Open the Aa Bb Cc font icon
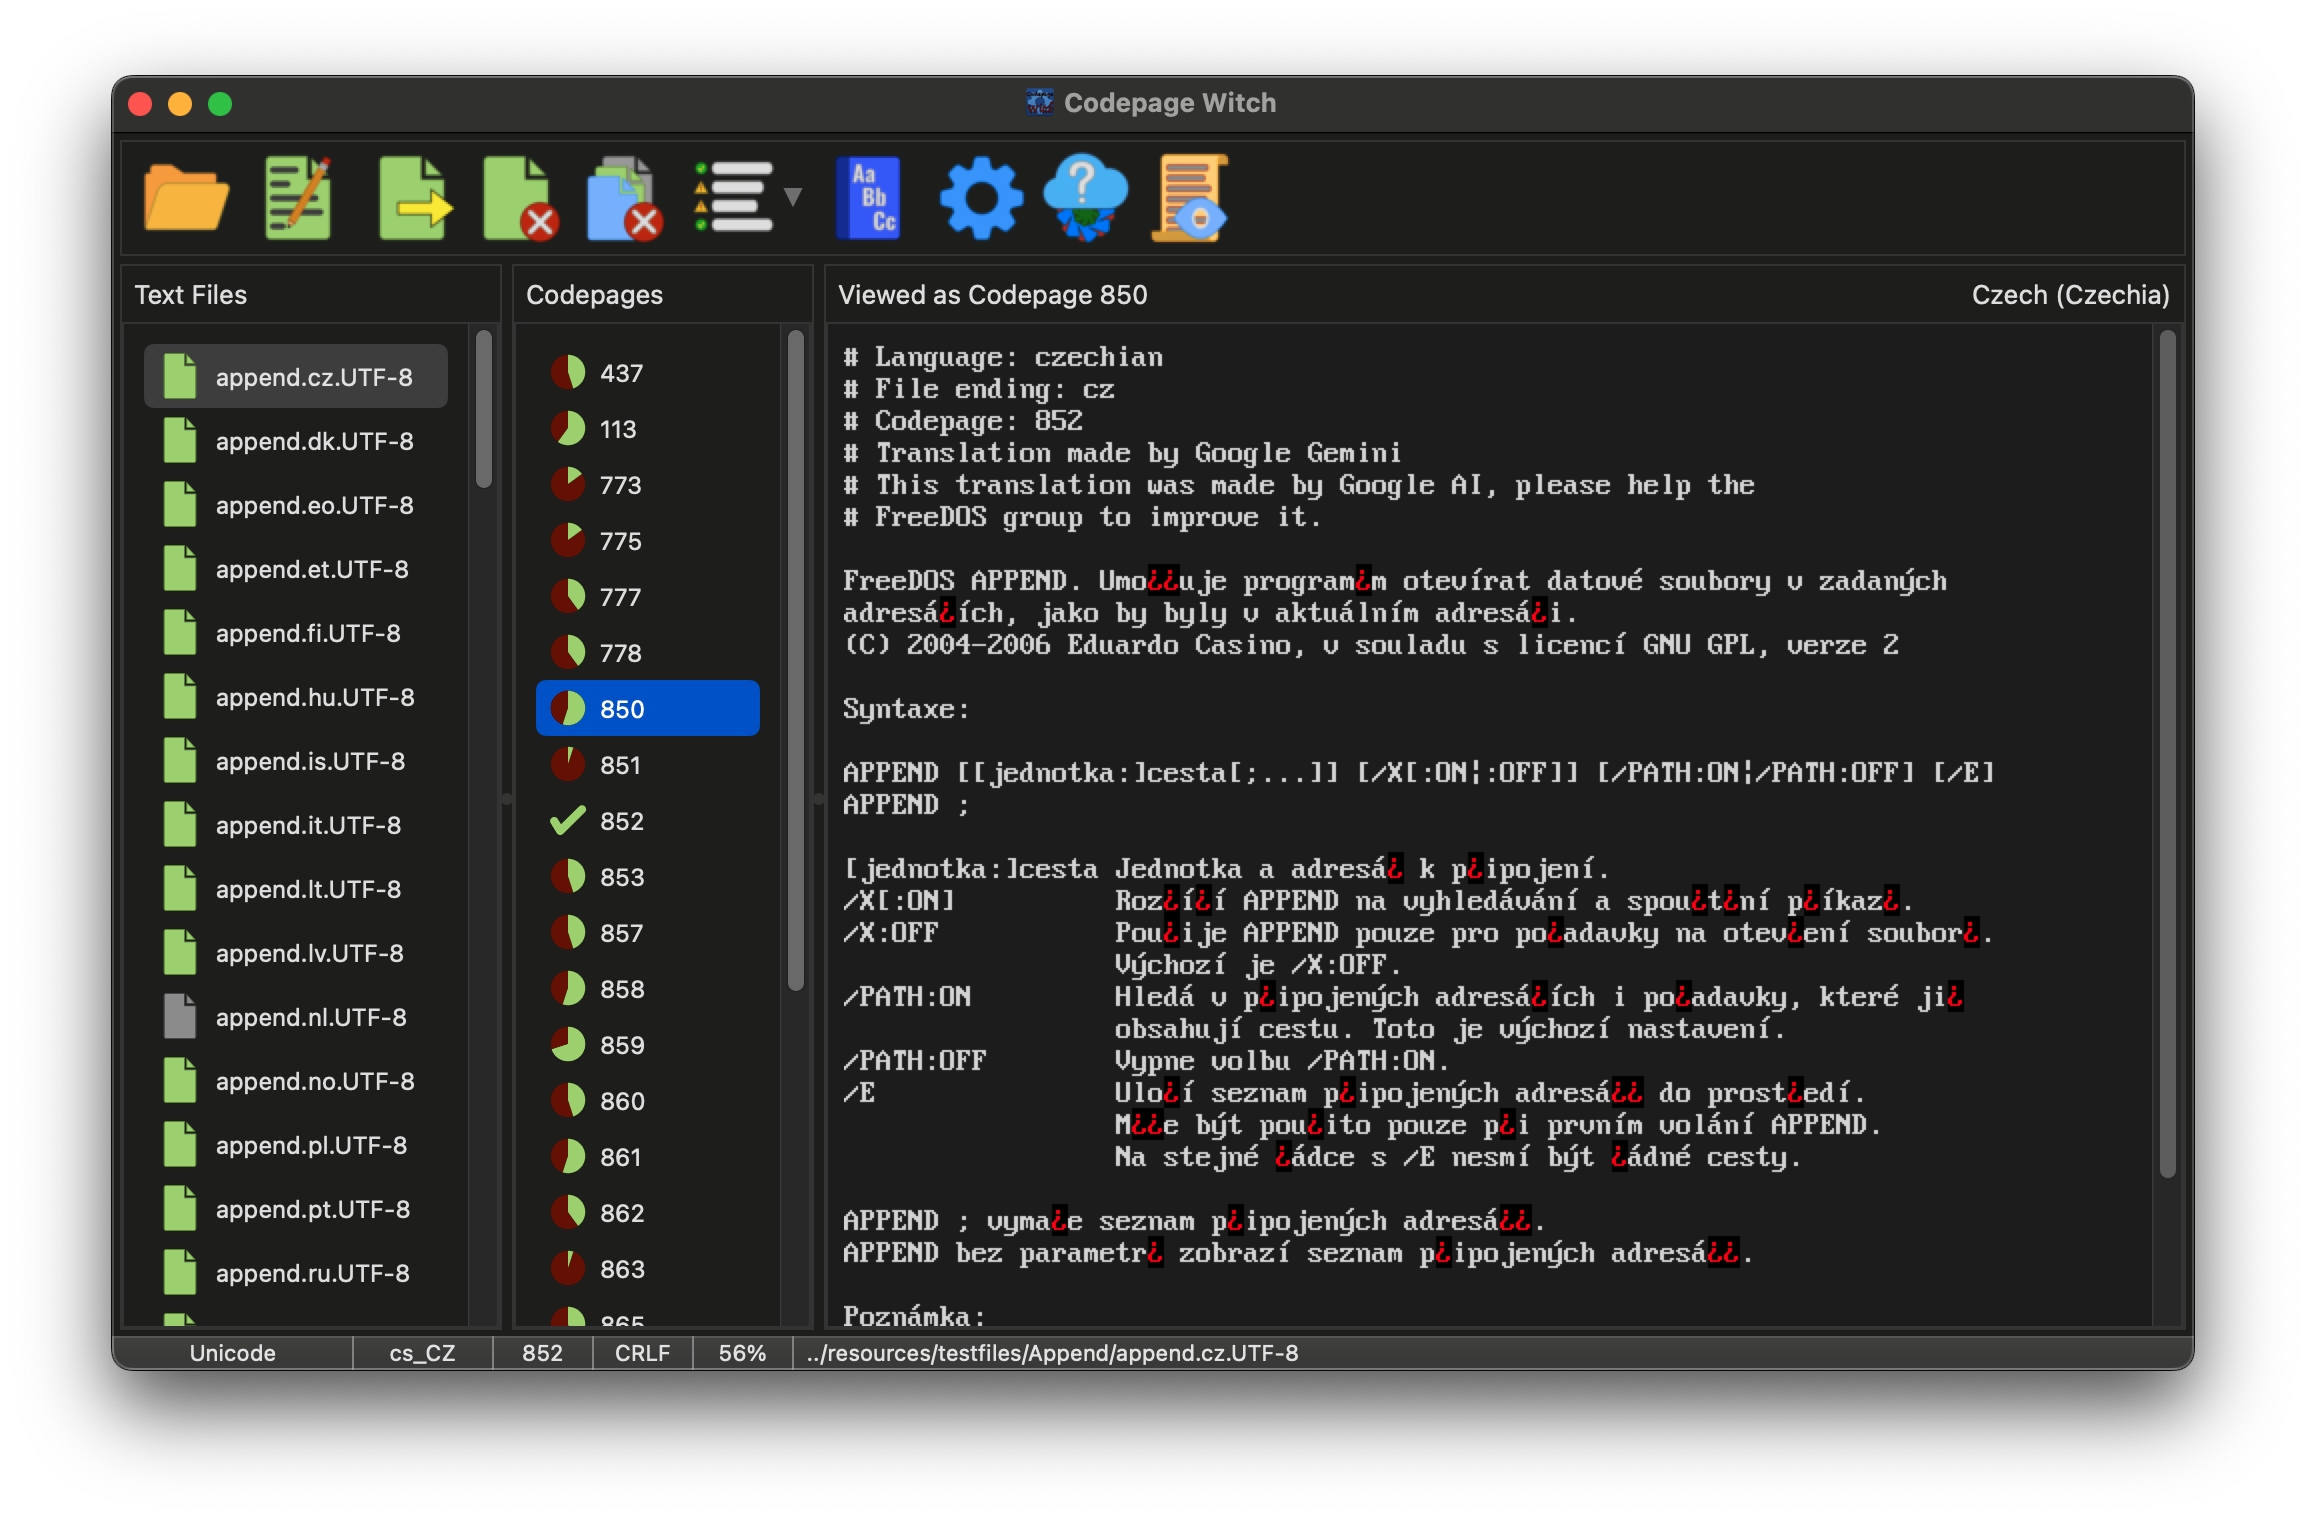The width and height of the screenshot is (2306, 1518). 867,197
